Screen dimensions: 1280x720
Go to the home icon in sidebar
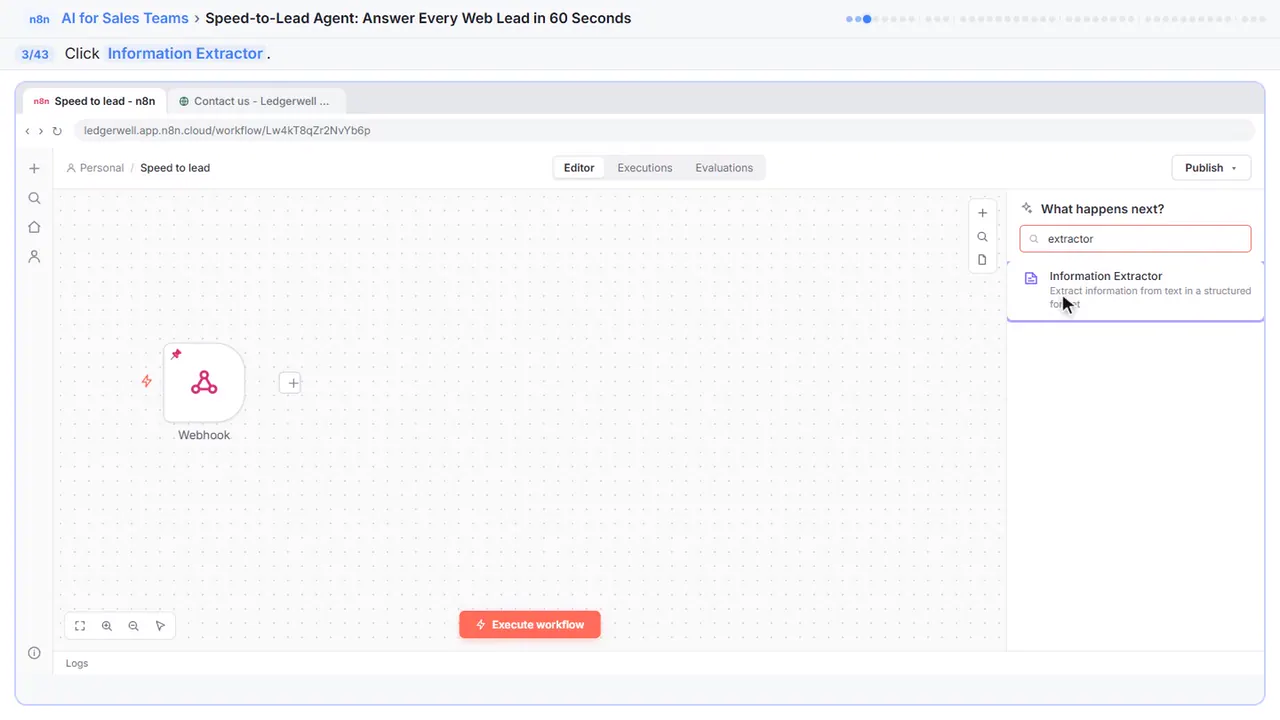click(34, 227)
